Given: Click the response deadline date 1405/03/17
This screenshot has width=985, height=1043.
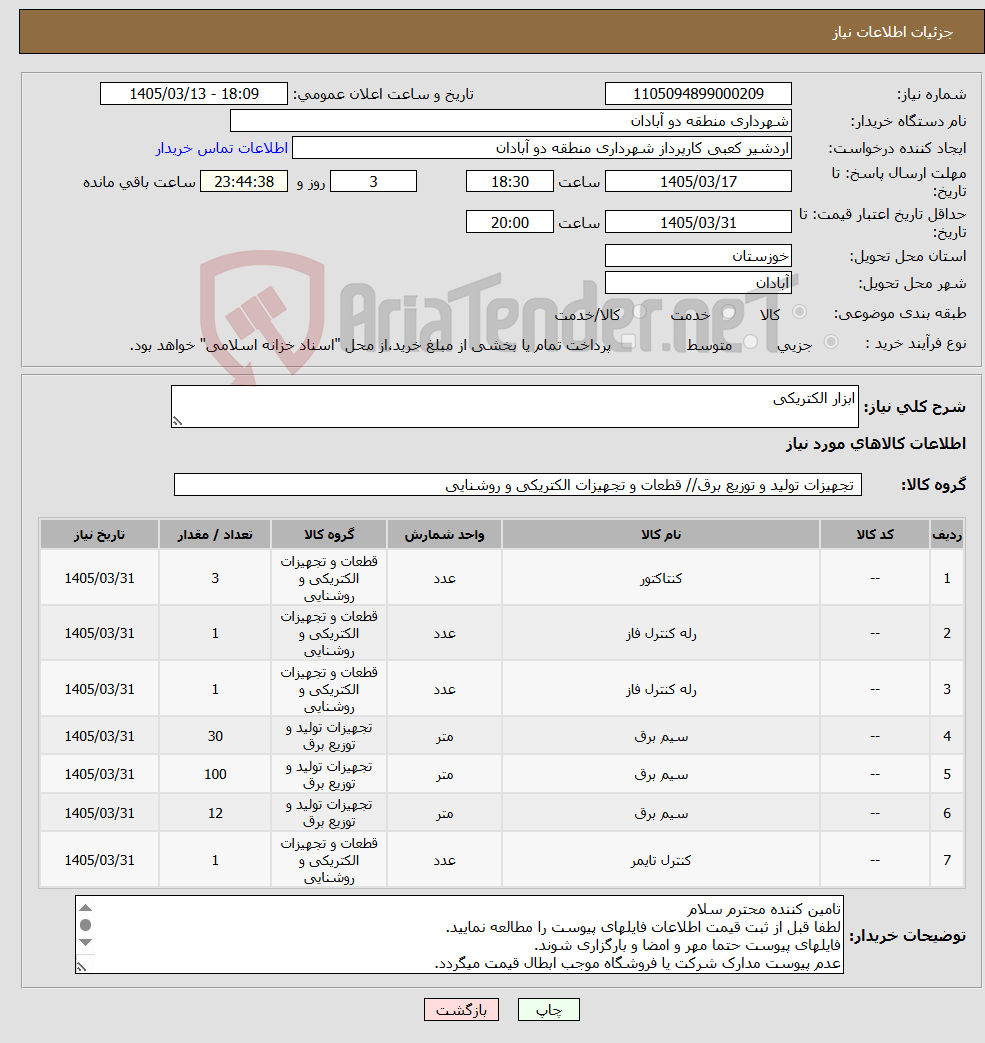Looking at the screenshot, I should [x=698, y=182].
